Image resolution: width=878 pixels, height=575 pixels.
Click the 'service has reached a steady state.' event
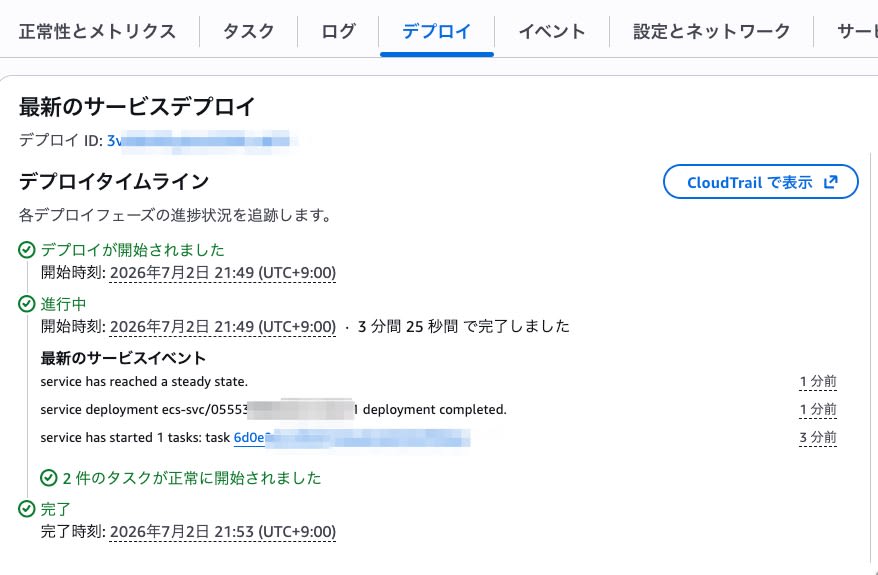click(x=144, y=382)
